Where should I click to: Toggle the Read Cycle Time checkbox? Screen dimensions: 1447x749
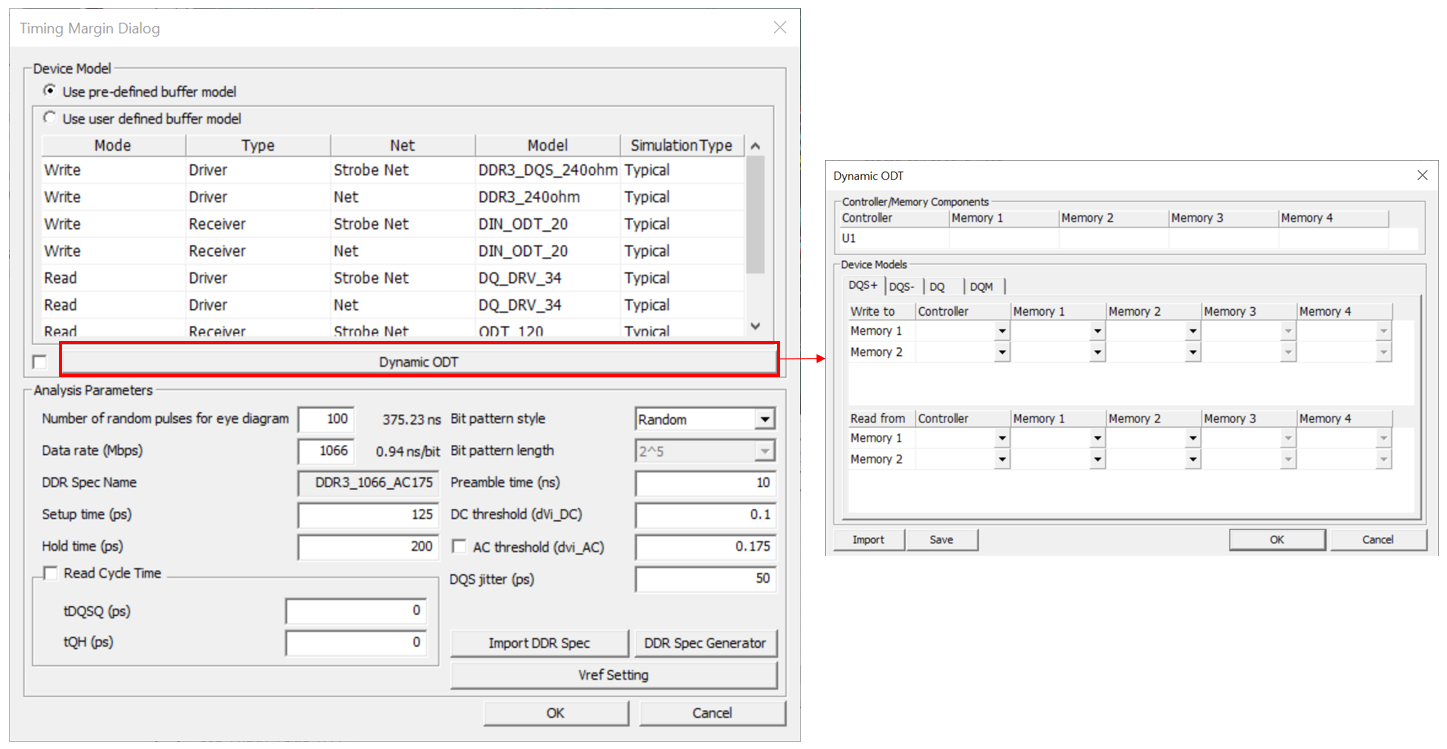click(x=50, y=573)
